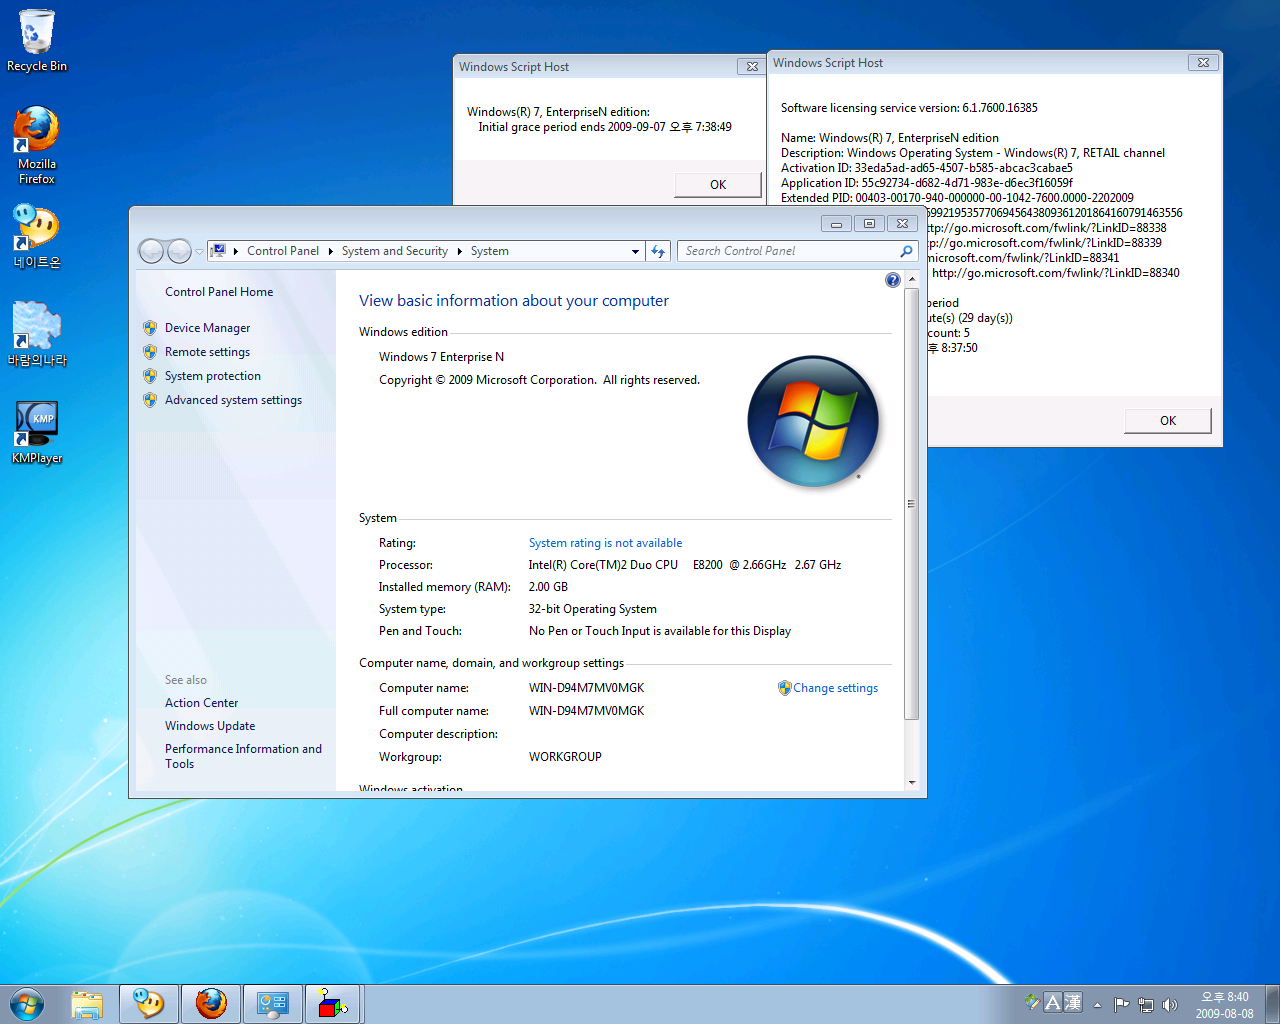
Task: Open the 네이트온 desktop shortcut
Action: pos(37,236)
